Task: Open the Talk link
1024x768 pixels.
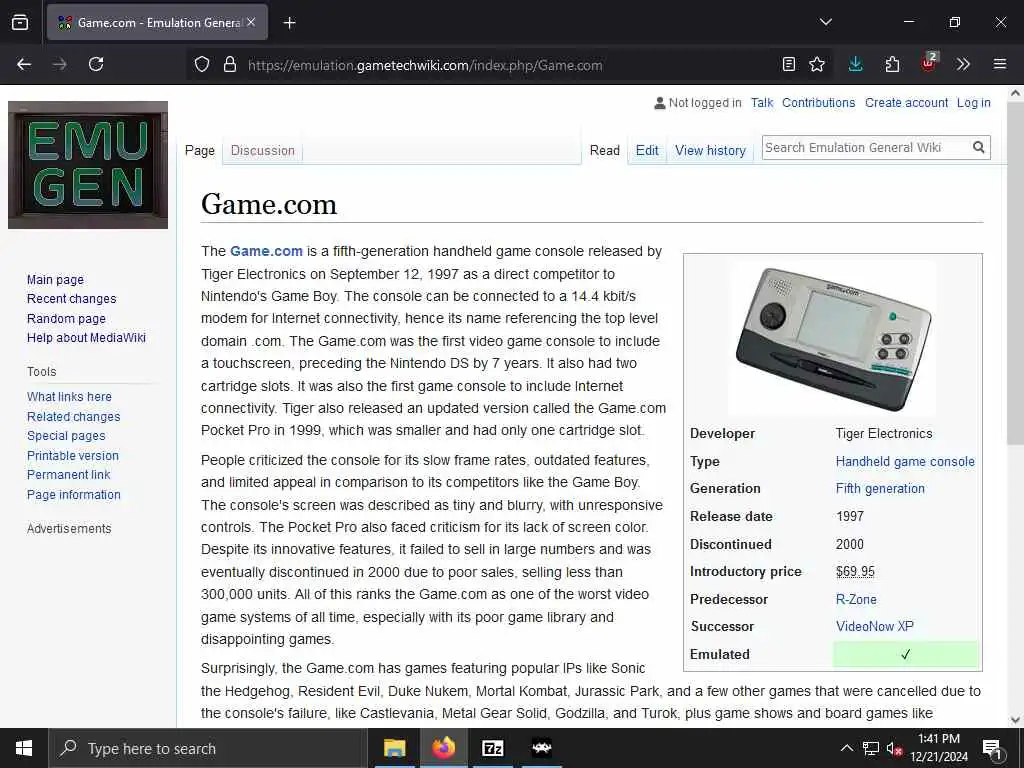Action: (x=761, y=103)
